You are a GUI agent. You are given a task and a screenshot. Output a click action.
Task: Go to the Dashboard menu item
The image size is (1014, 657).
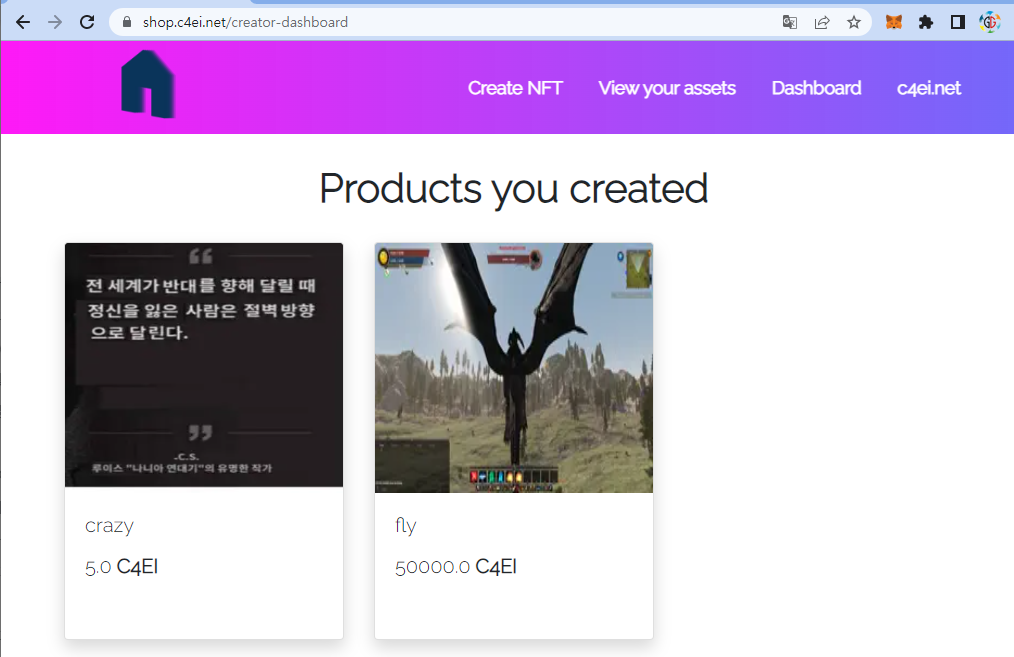(x=816, y=88)
